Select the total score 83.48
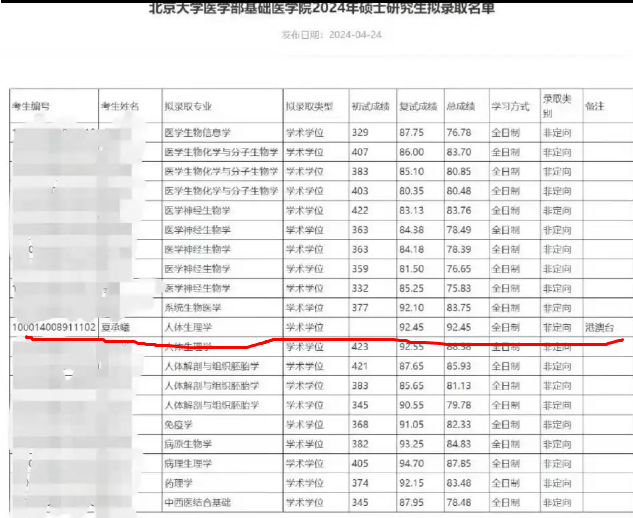The width and height of the screenshot is (633, 518). tap(459, 483)
